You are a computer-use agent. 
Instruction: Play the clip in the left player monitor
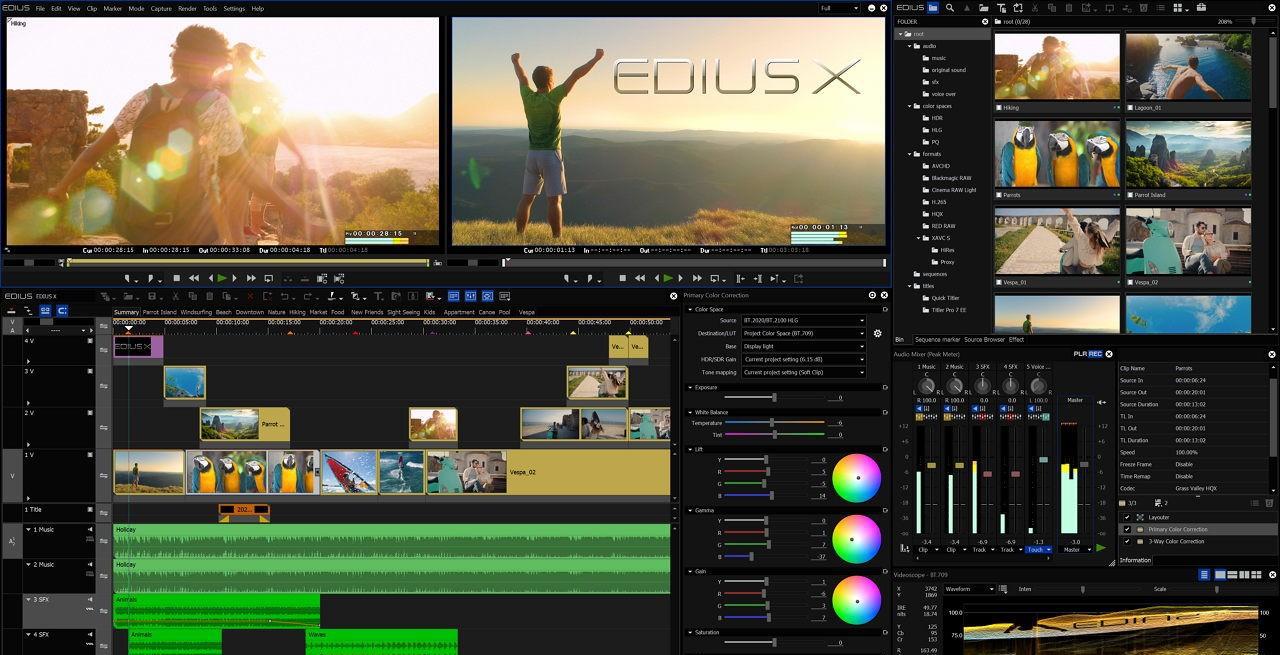222,278
